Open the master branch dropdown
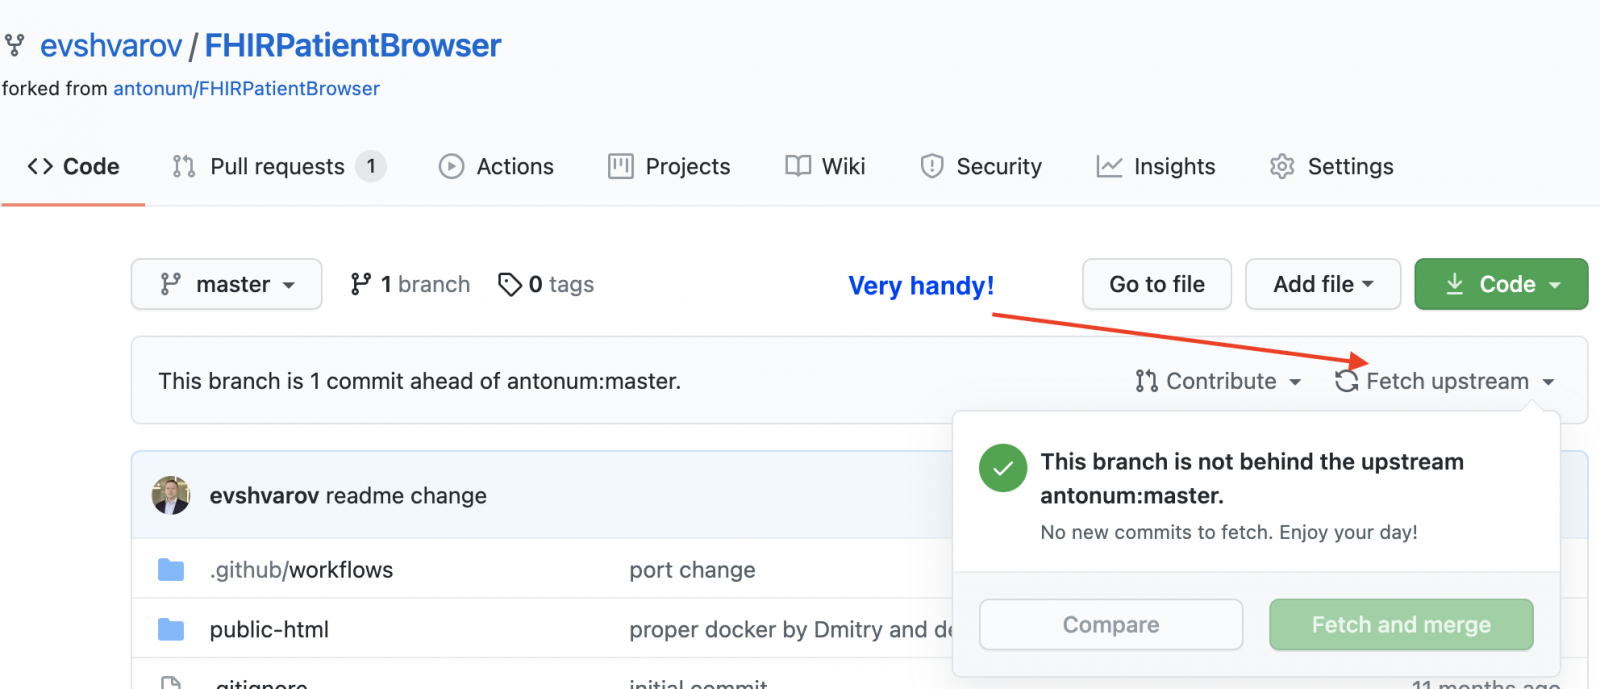The height and width of the screenshot is (689, 1600). click(227, 285)
